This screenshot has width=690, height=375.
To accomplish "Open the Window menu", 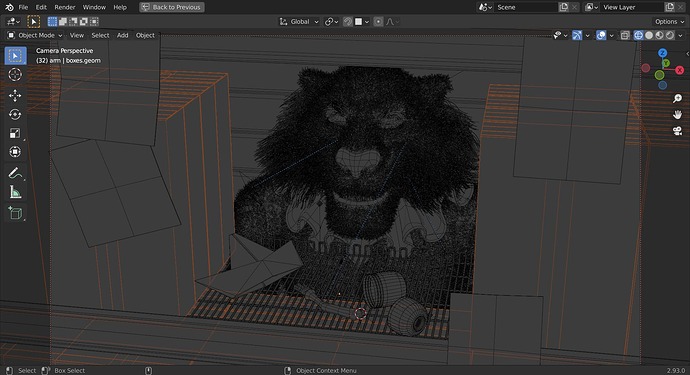I will tap(94, 7).
